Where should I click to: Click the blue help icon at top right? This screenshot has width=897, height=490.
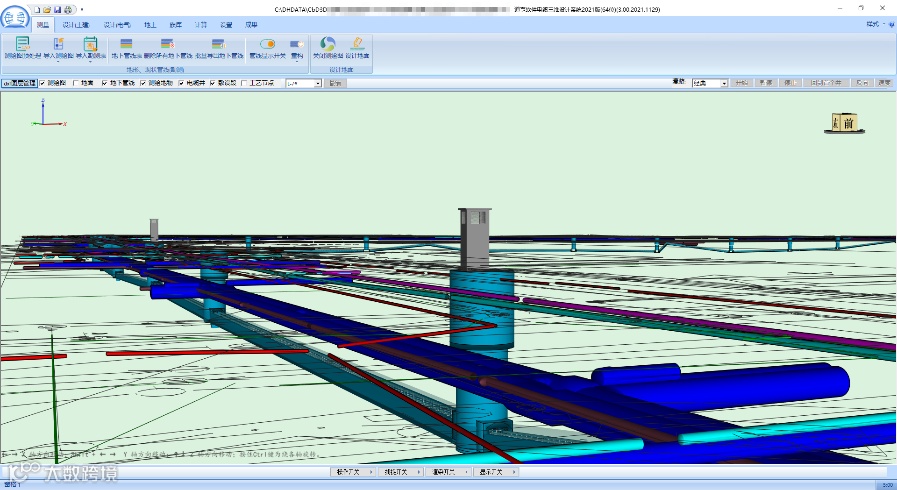(x=891, y=25)
